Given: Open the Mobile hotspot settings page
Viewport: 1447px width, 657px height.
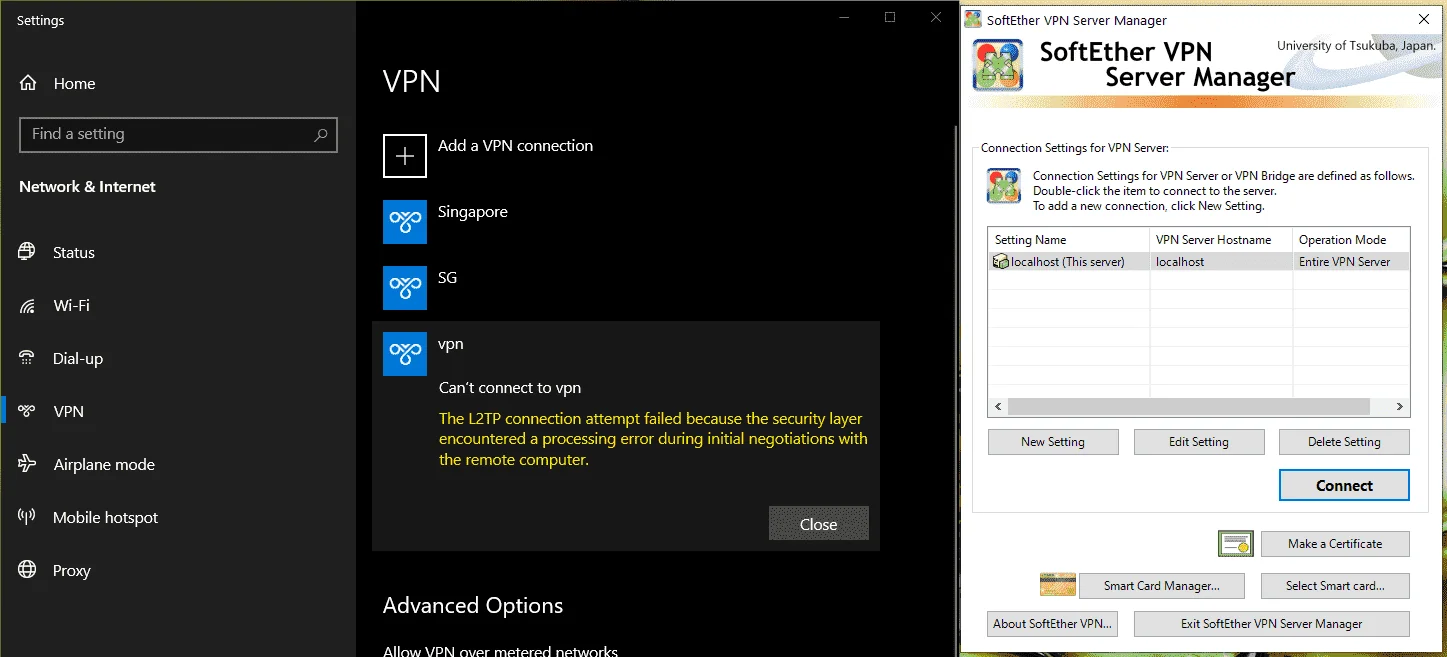Looking at the screenshot, I should (105, 517).
